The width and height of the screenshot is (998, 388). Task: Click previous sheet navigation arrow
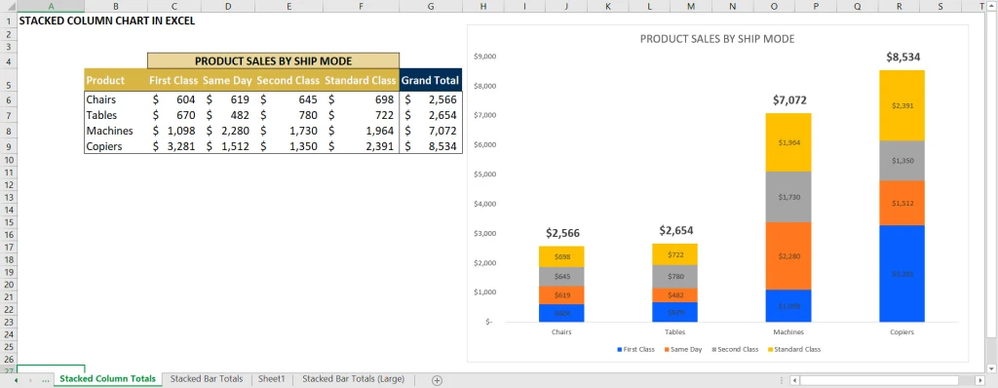click(15, 380)
